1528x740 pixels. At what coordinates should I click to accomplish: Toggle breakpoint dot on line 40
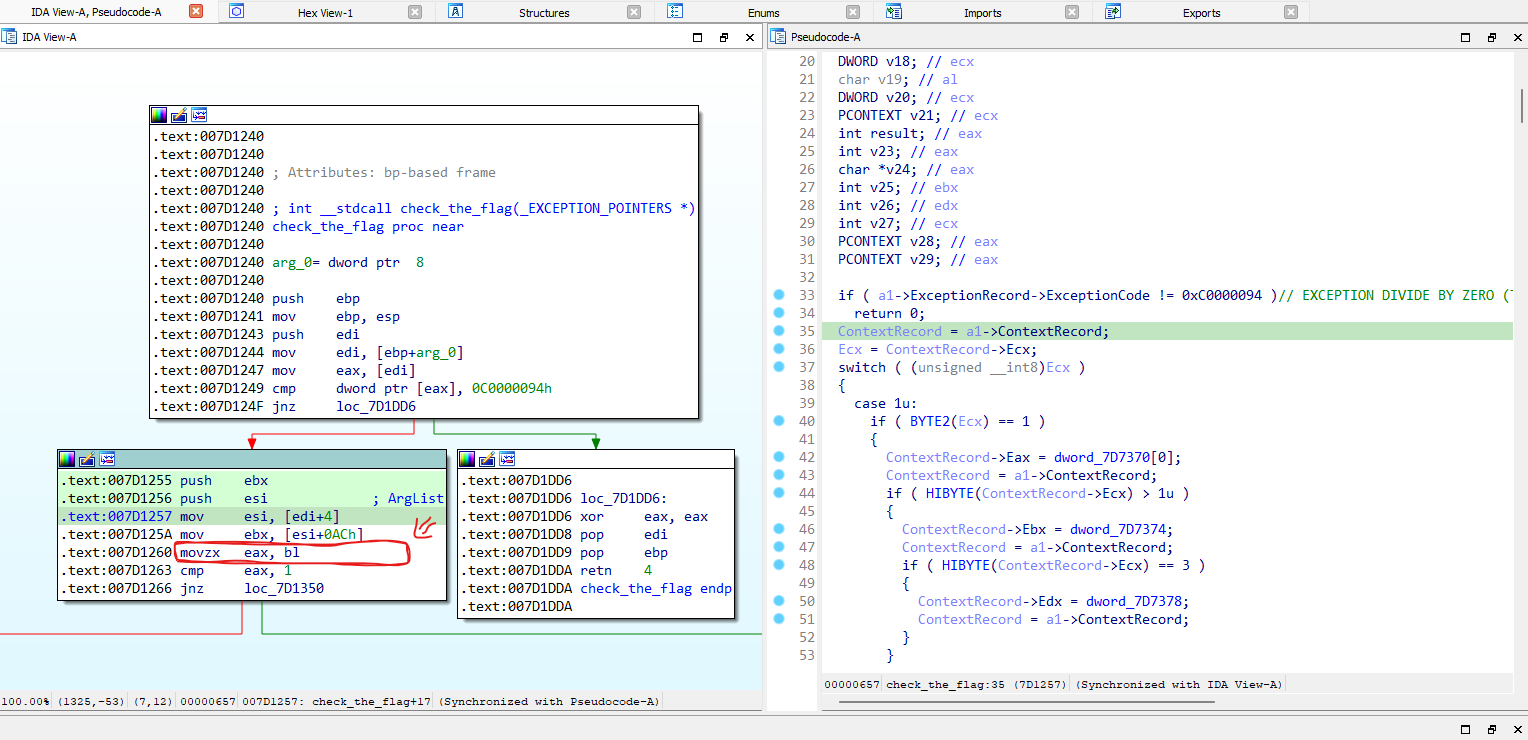point(779,421)
